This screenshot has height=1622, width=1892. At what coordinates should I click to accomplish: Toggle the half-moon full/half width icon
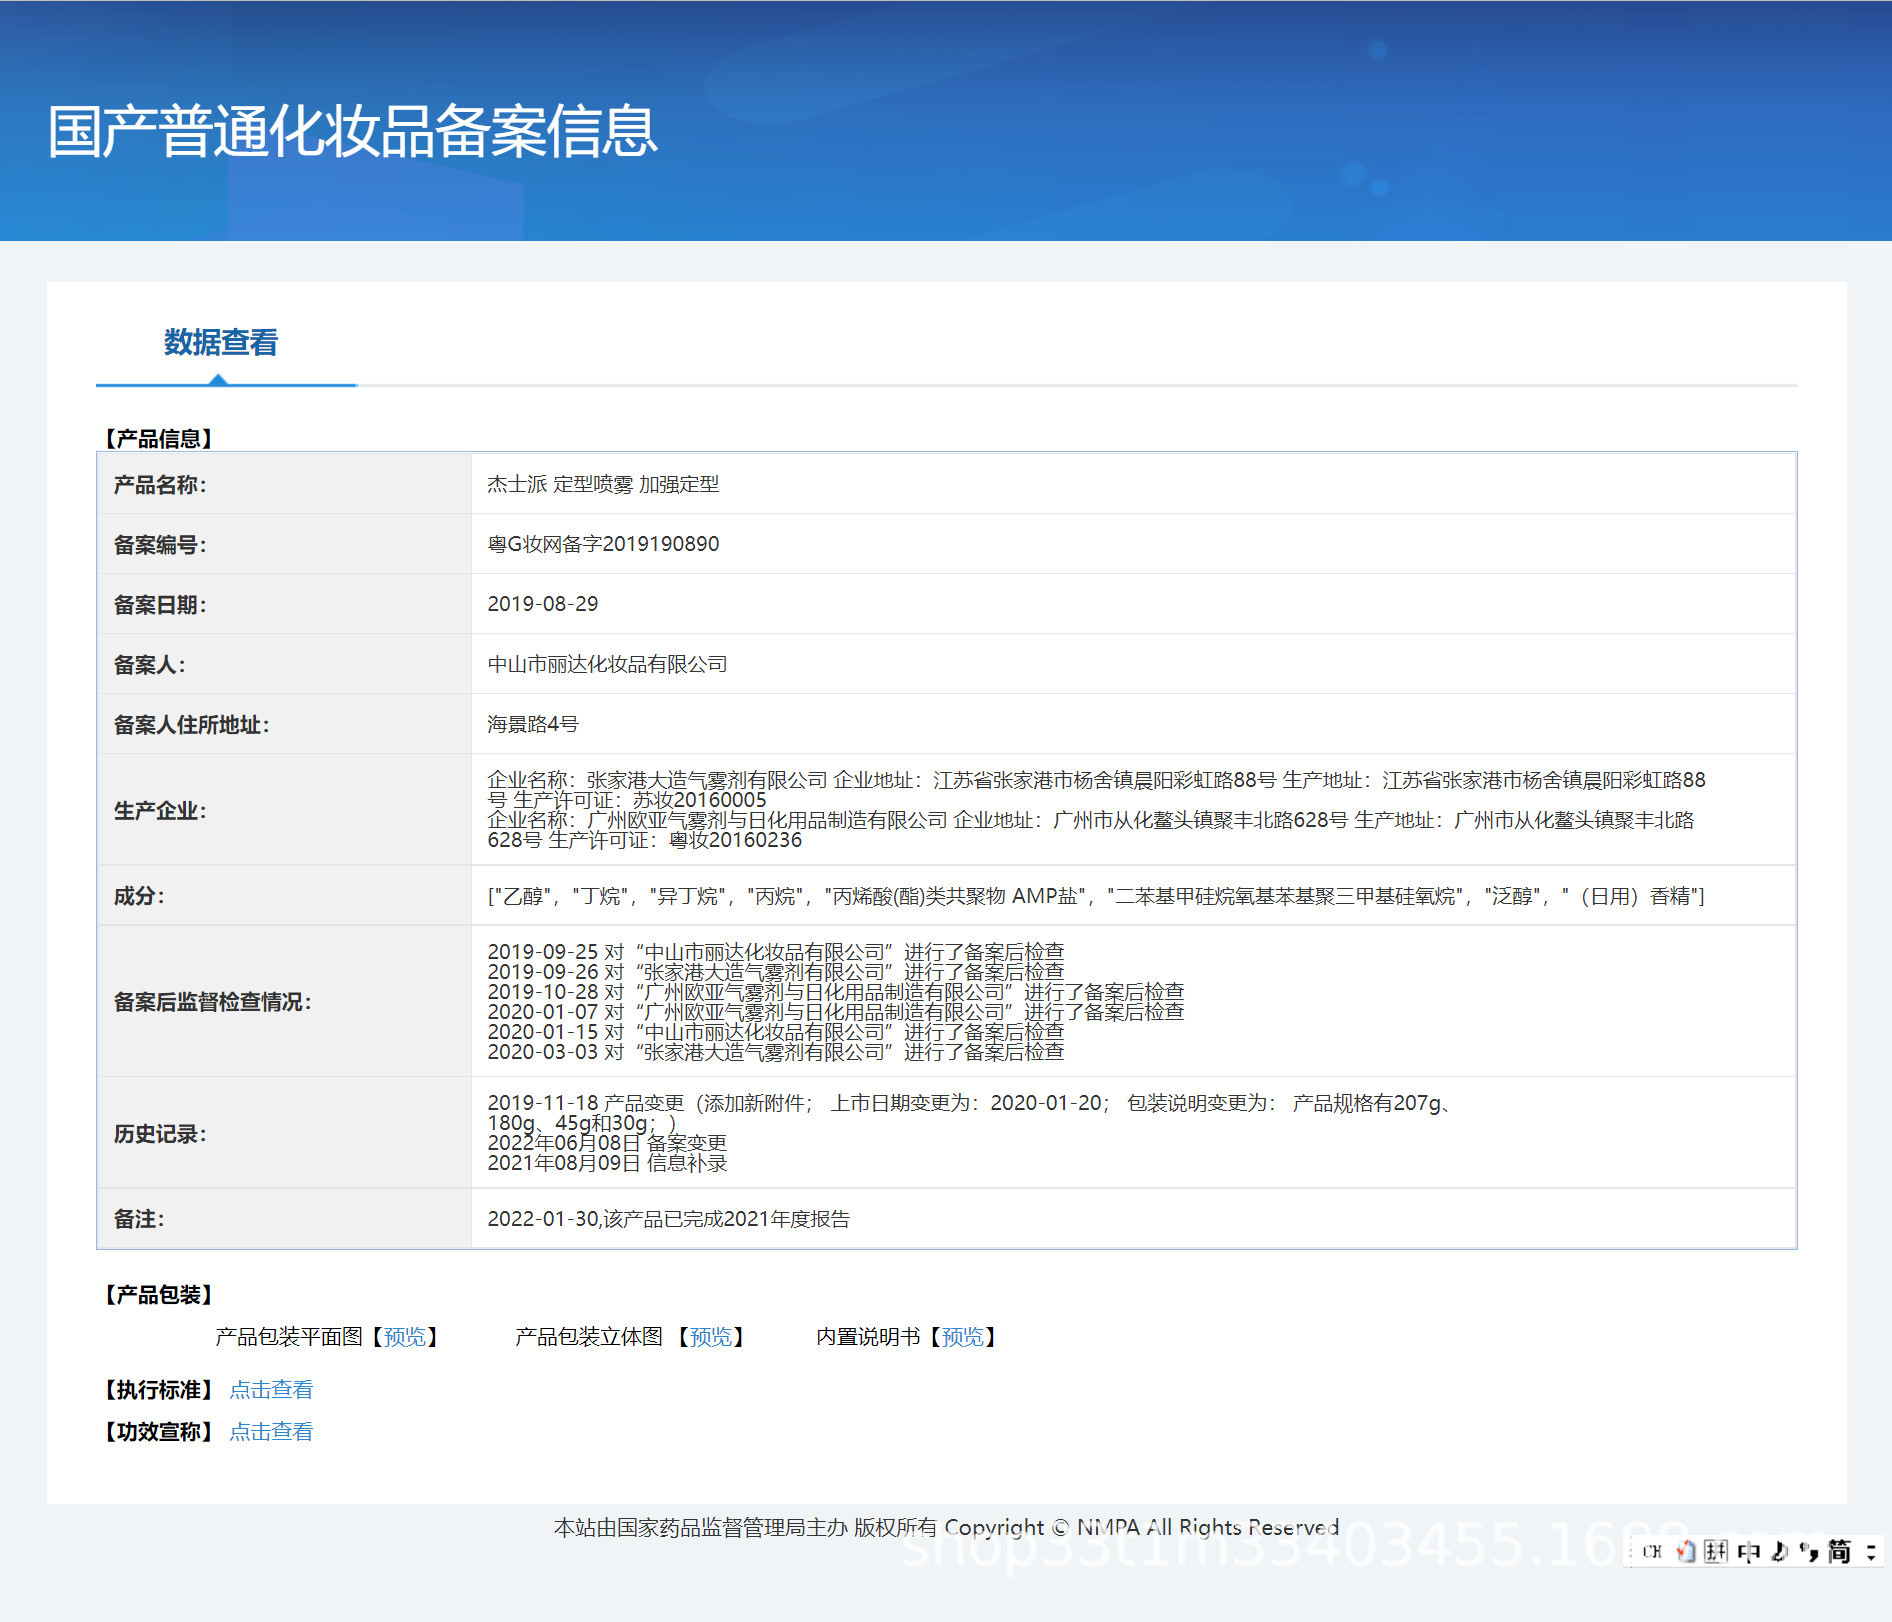[x=1779, y=1552]
